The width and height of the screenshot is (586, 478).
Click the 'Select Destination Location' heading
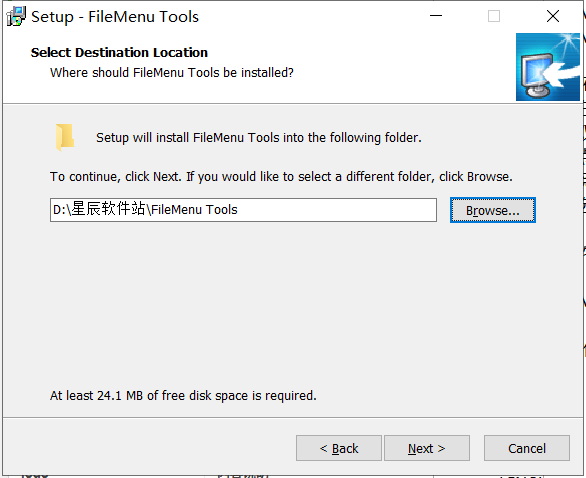click(119, 53)
